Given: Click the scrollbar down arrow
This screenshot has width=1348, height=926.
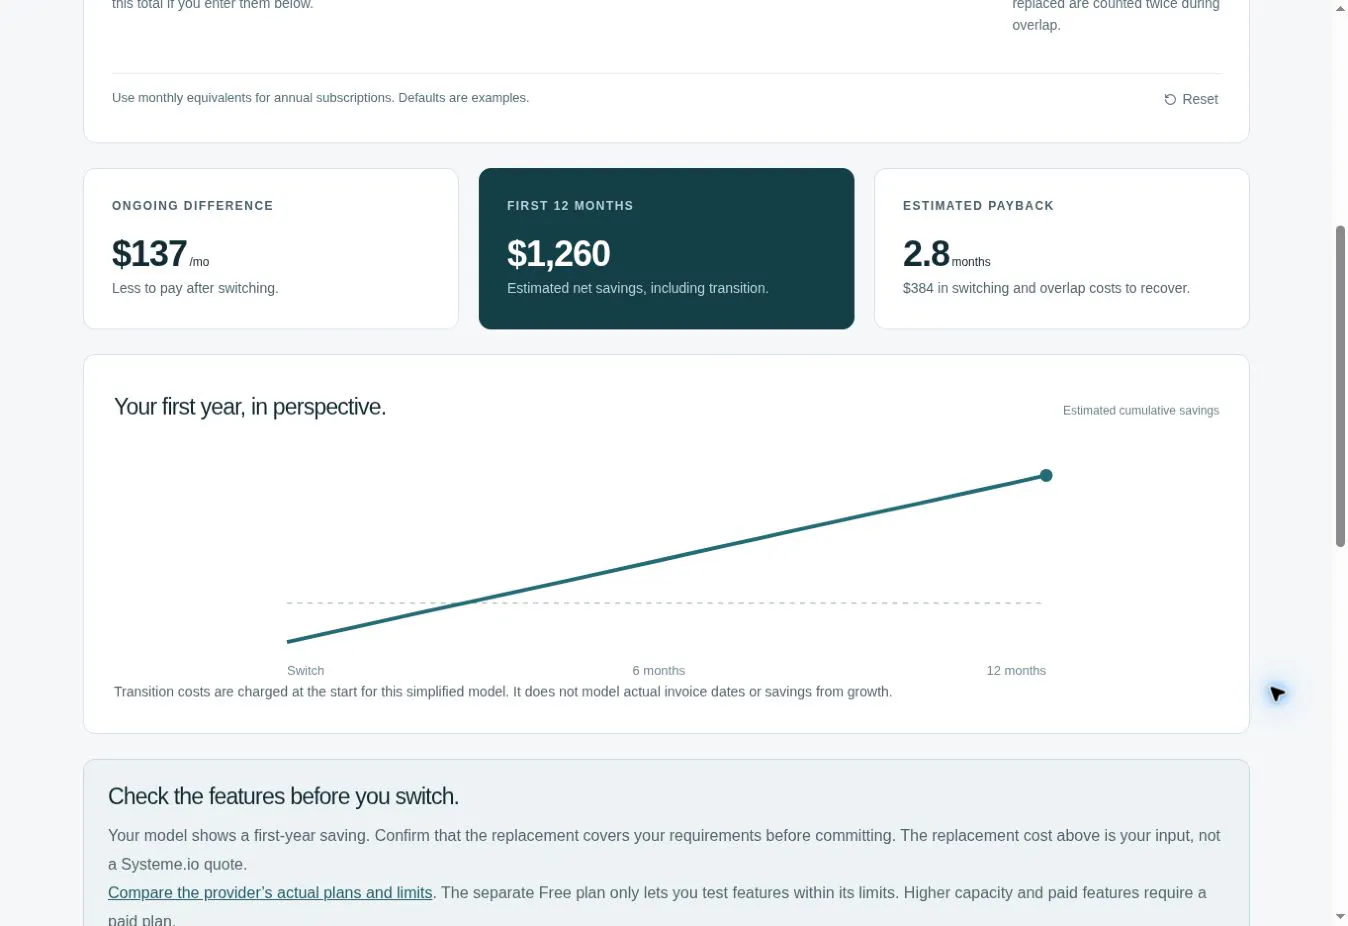Looking at the screenshot, I should [x=1340, y=916].
